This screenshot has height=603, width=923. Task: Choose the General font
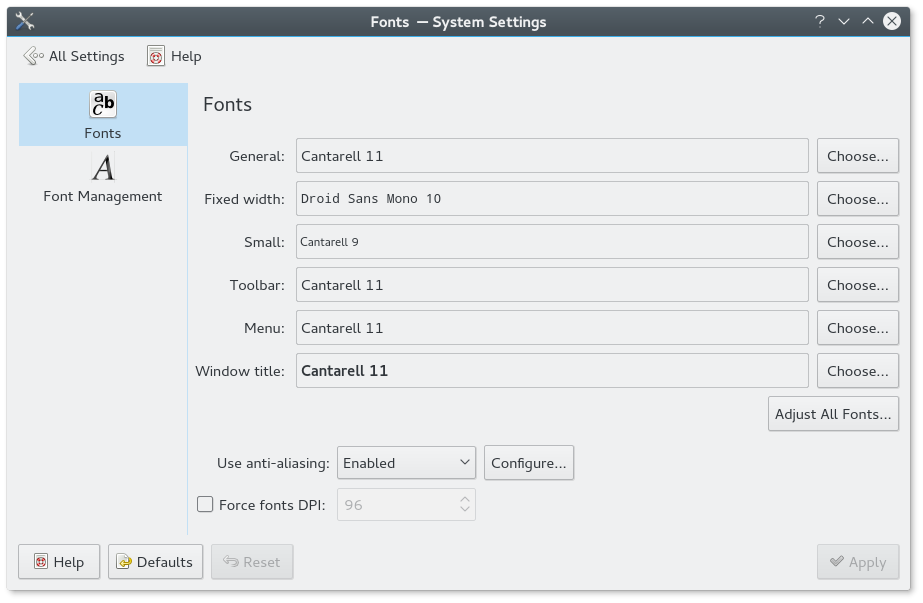click(858, 156)
